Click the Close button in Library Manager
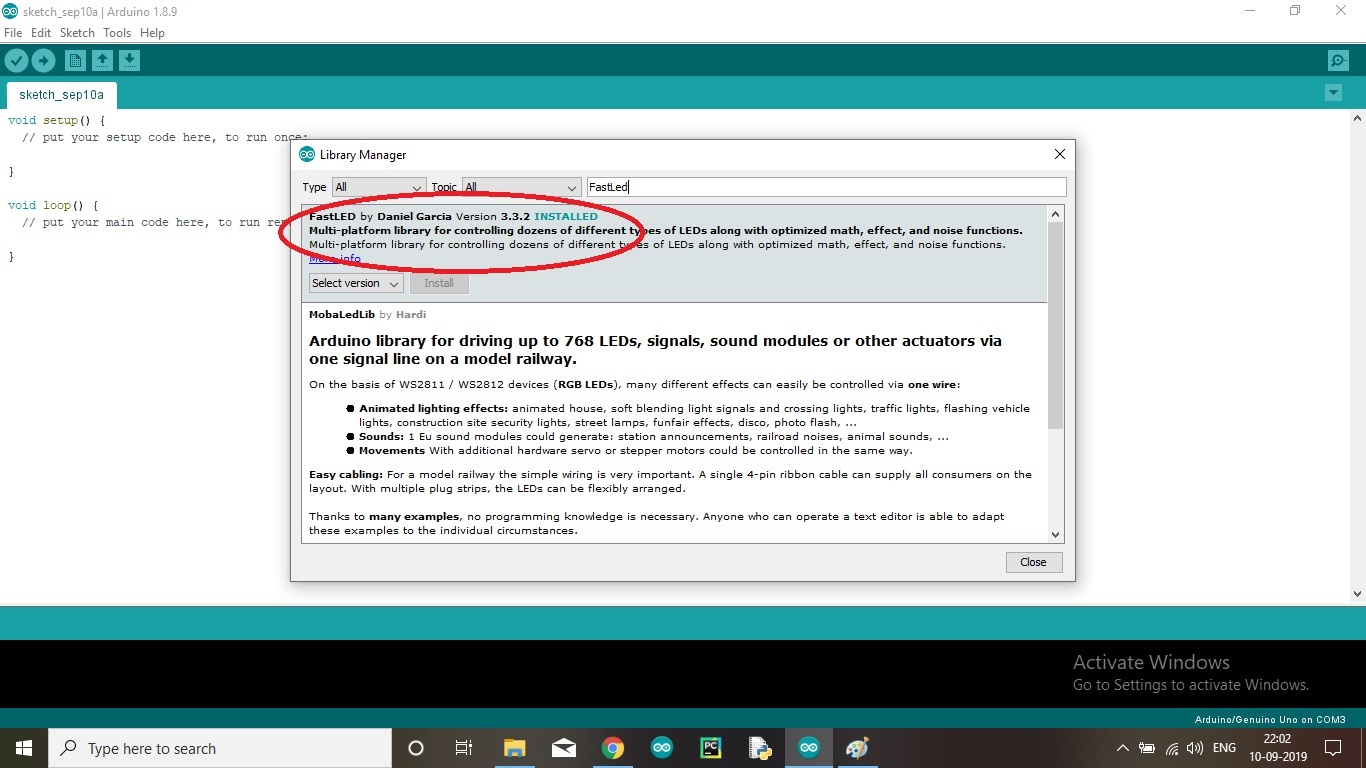The height and width of the screenshot is (768, 1366). tap(1033, 562)
